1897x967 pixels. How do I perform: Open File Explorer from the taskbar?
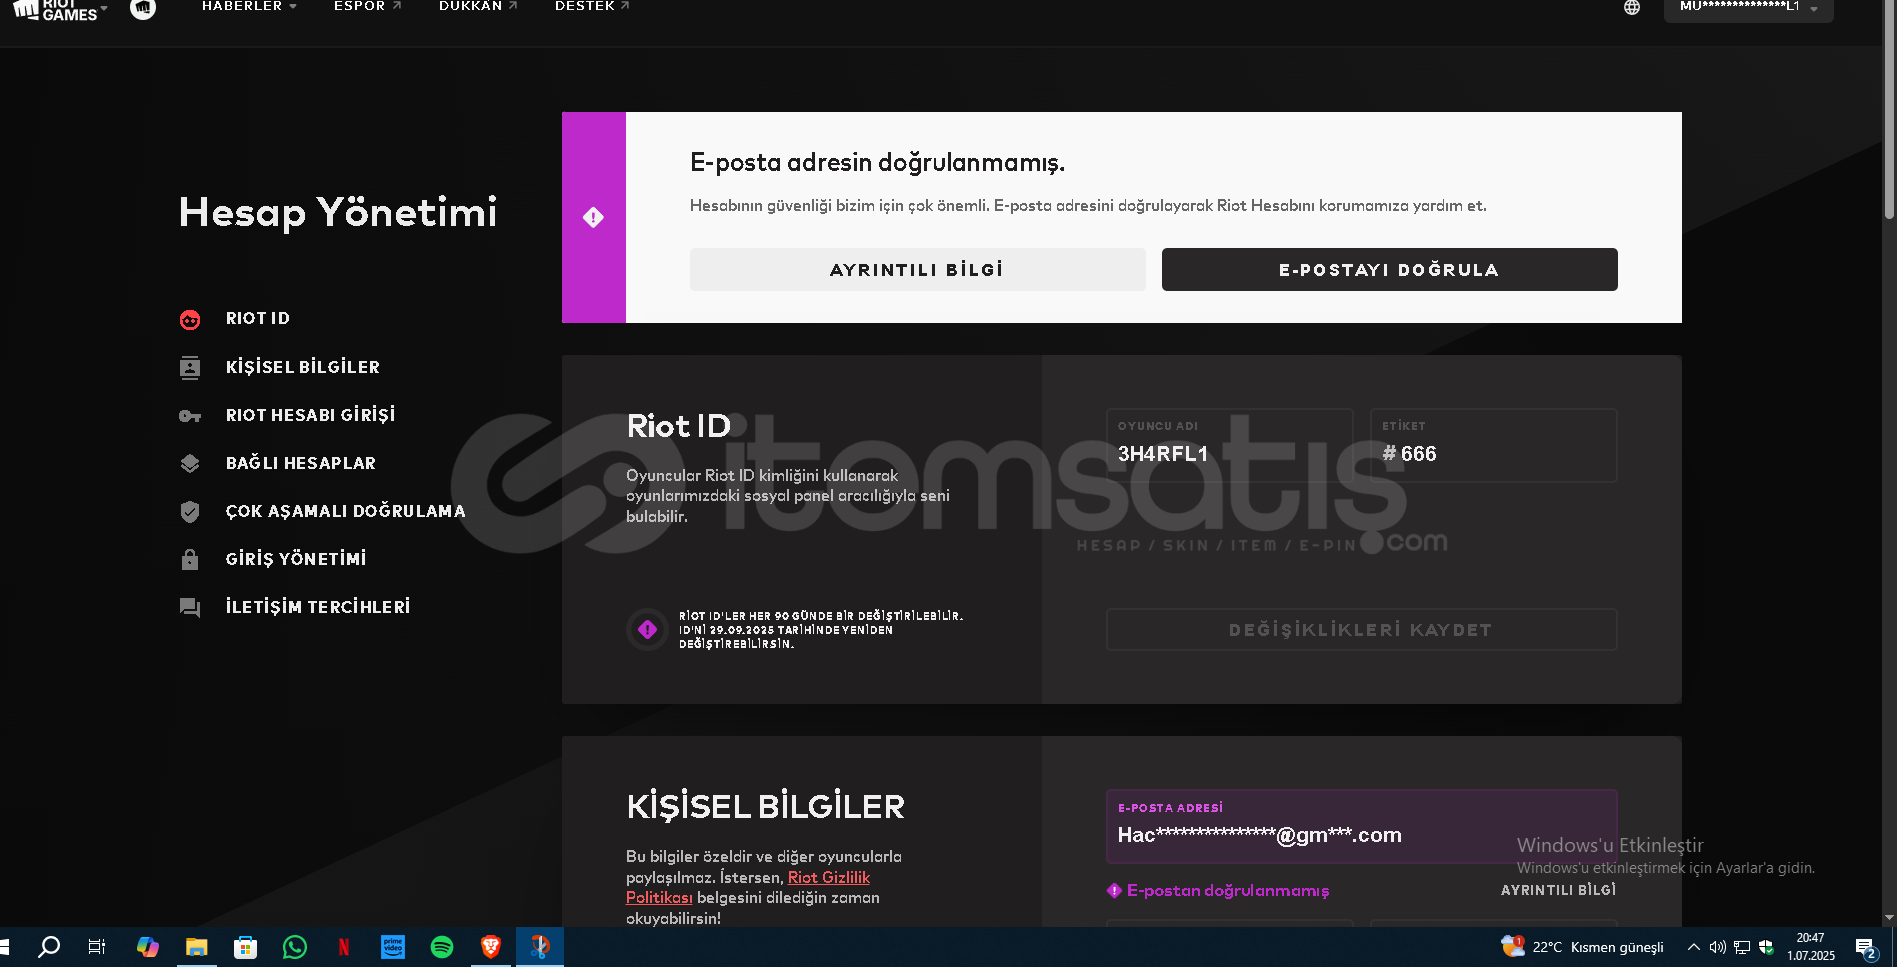(x=197, y=947)
